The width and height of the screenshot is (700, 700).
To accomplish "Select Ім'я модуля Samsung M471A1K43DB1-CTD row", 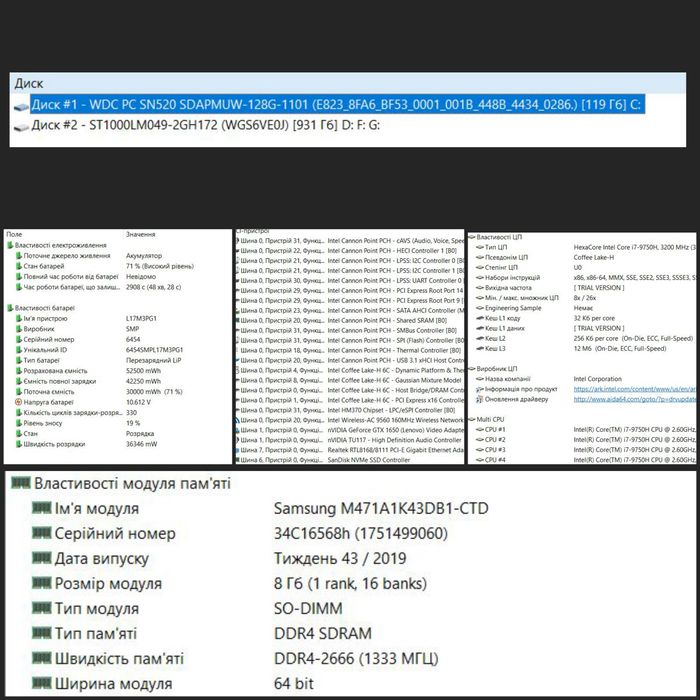I will click(260, 508).
